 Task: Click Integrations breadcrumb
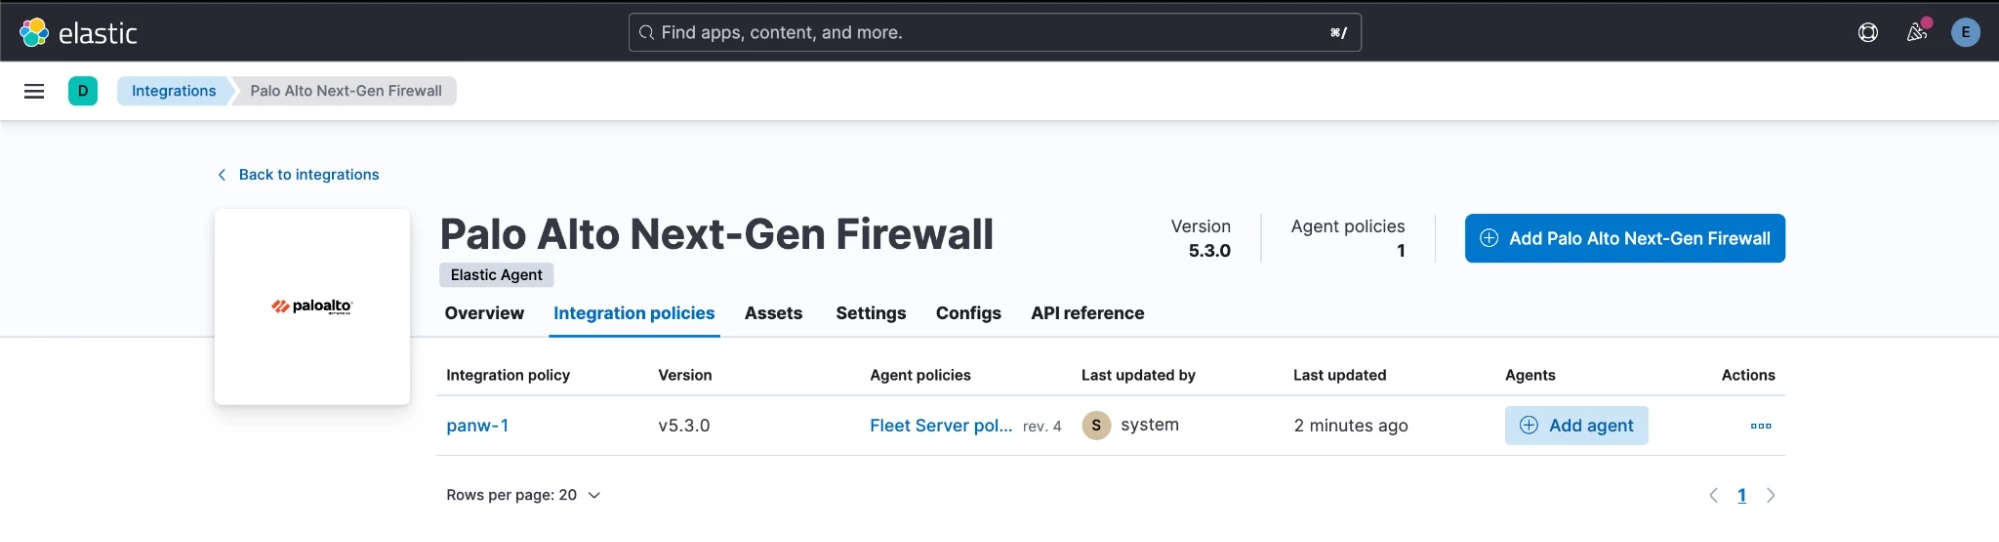point(174,91)
